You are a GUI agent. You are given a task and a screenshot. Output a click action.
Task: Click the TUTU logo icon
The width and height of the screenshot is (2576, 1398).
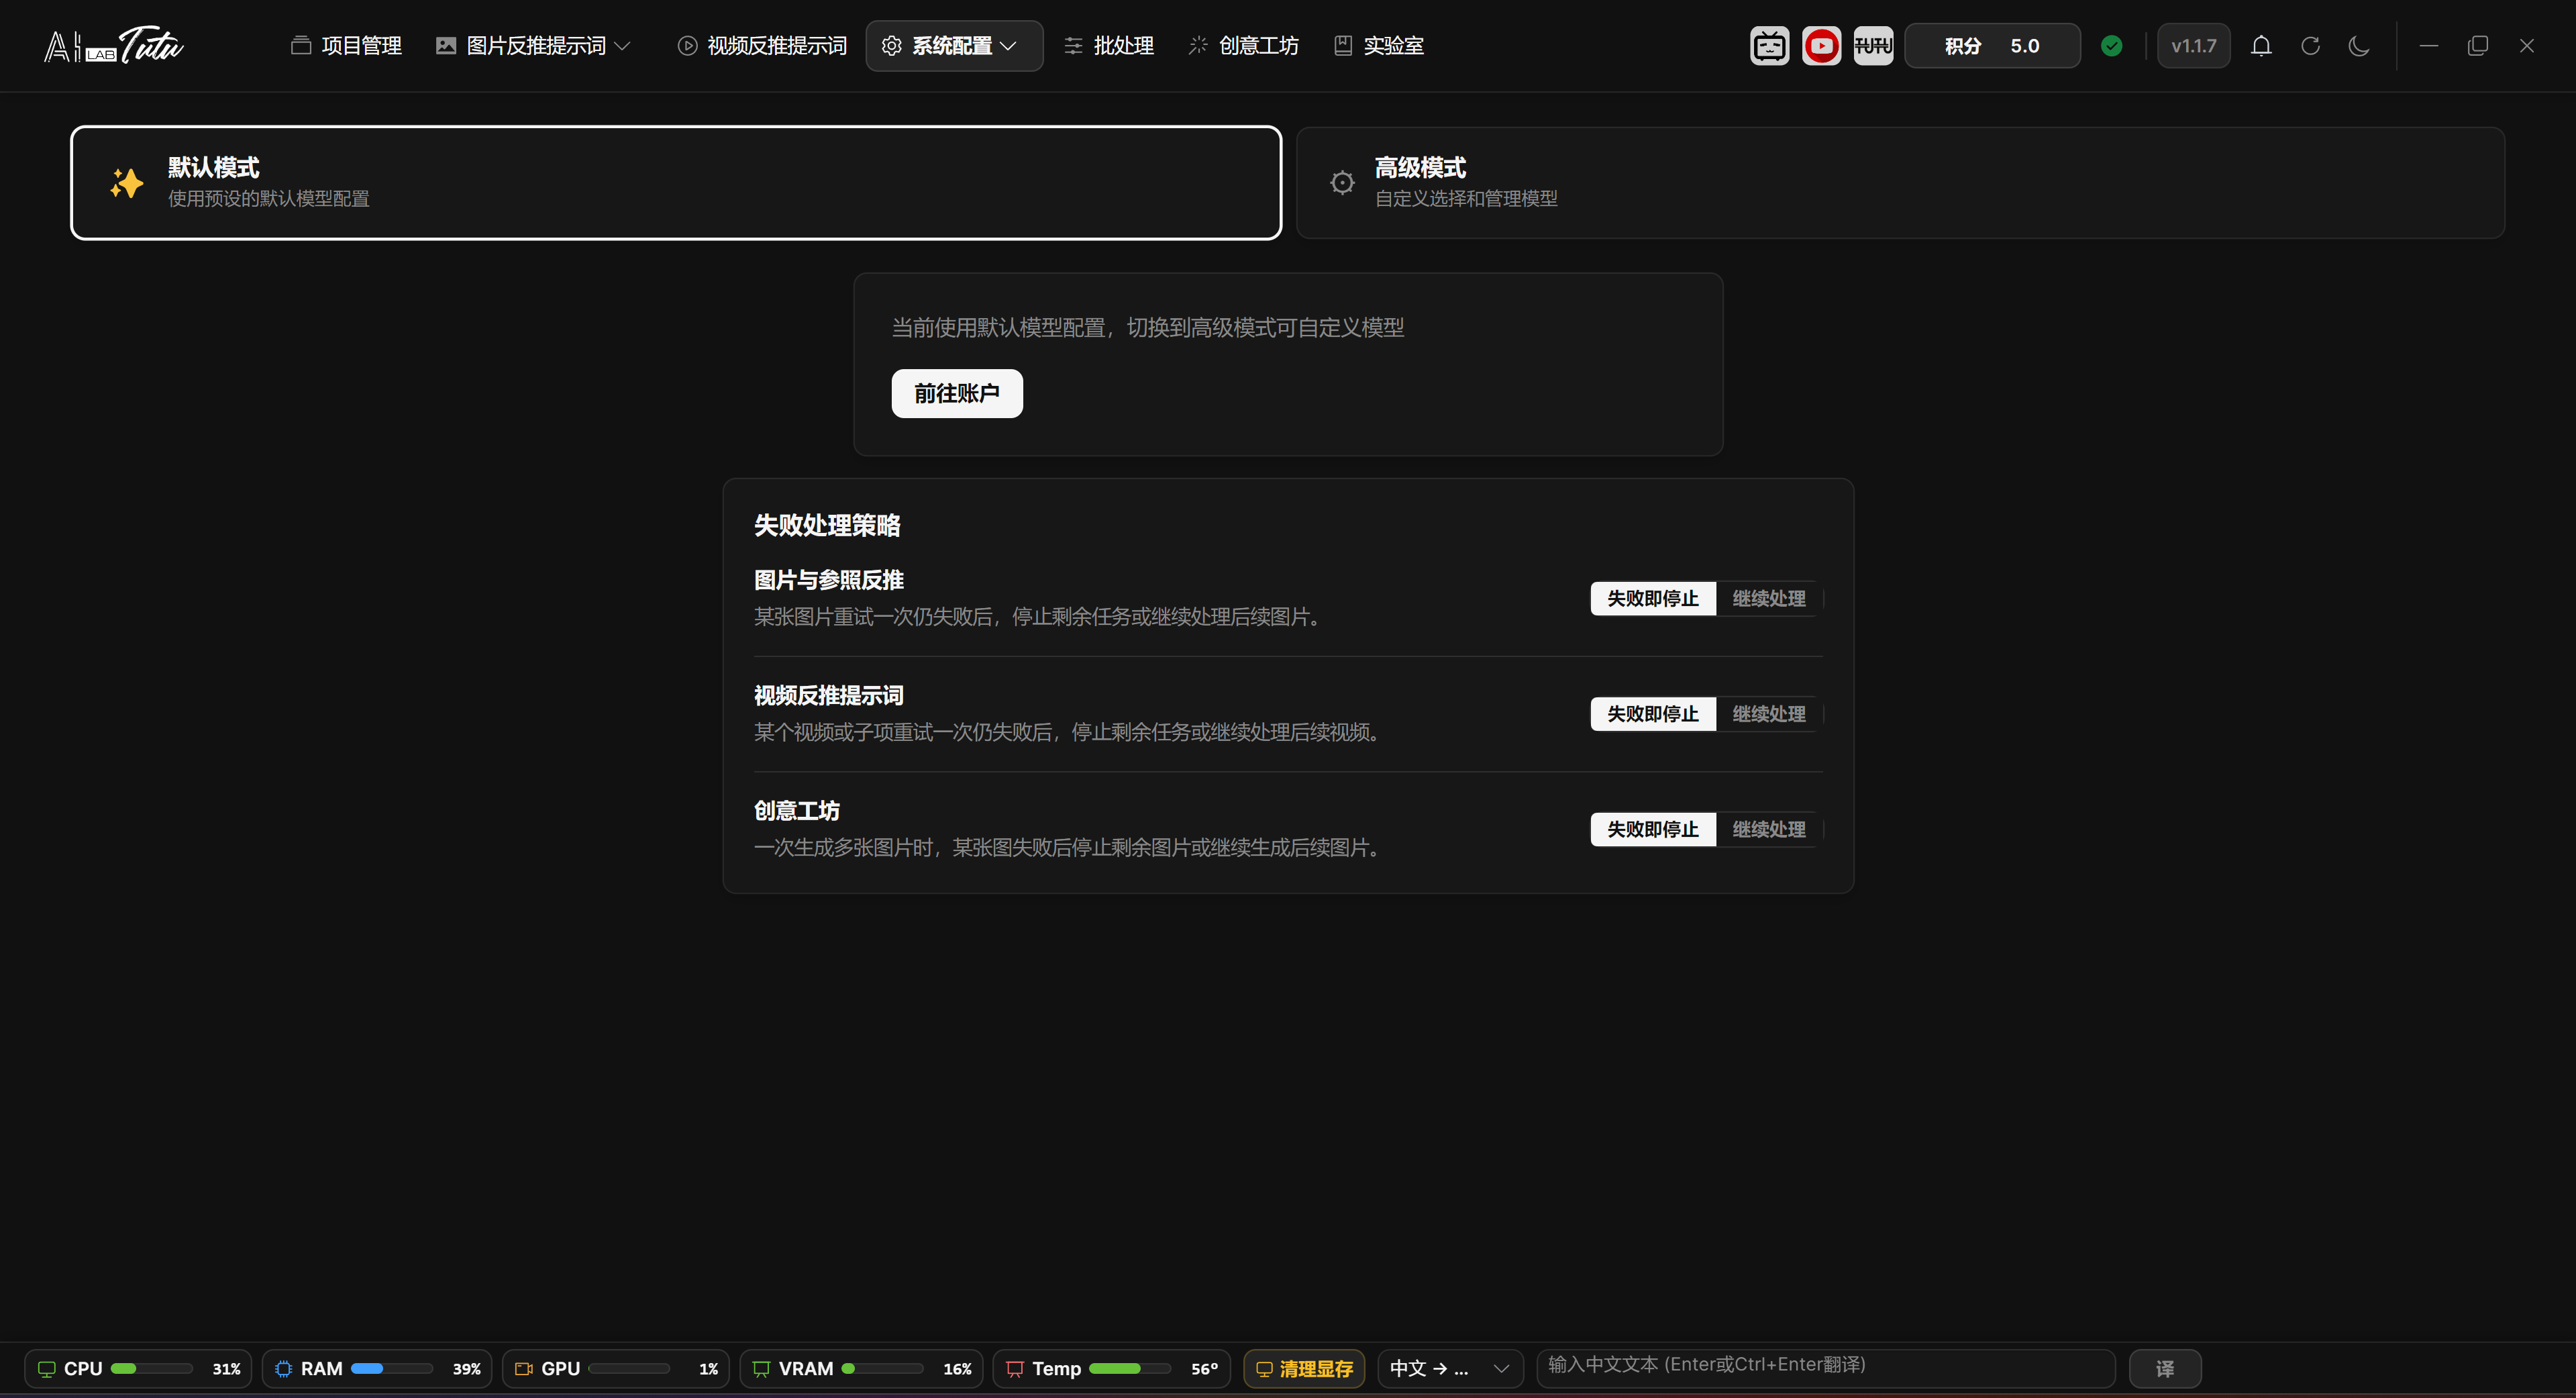[1873, 46]
